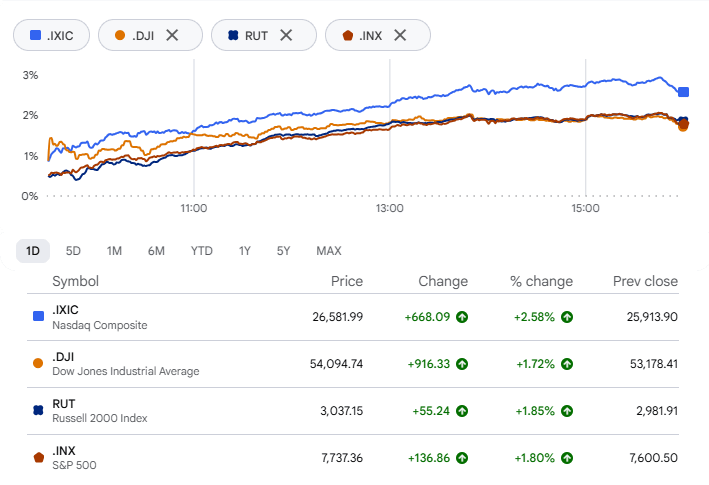Click the price 54,094.74

pyautogui.click(x=336, y=364)
